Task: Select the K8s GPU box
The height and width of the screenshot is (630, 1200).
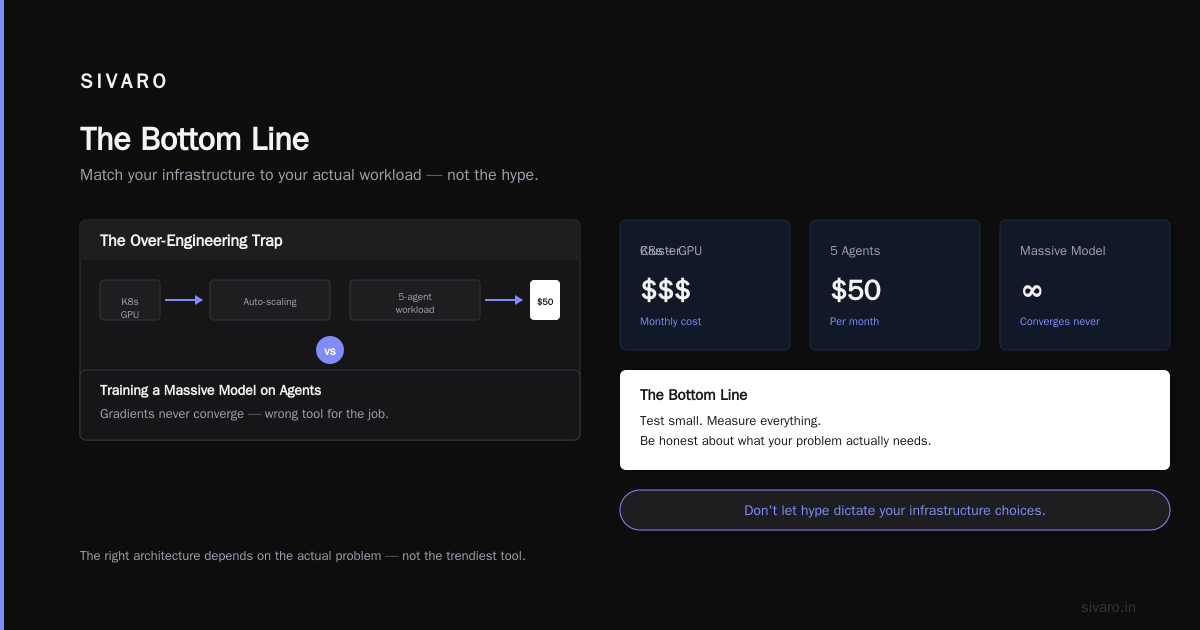Action: (130, 300)
